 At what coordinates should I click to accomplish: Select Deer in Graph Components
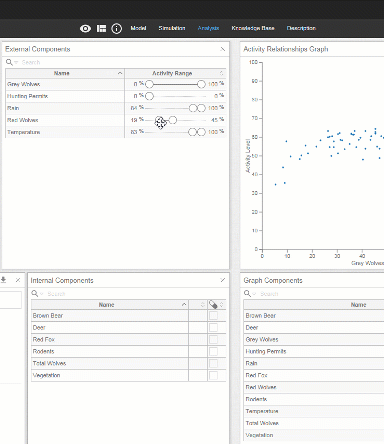[314, 328]
